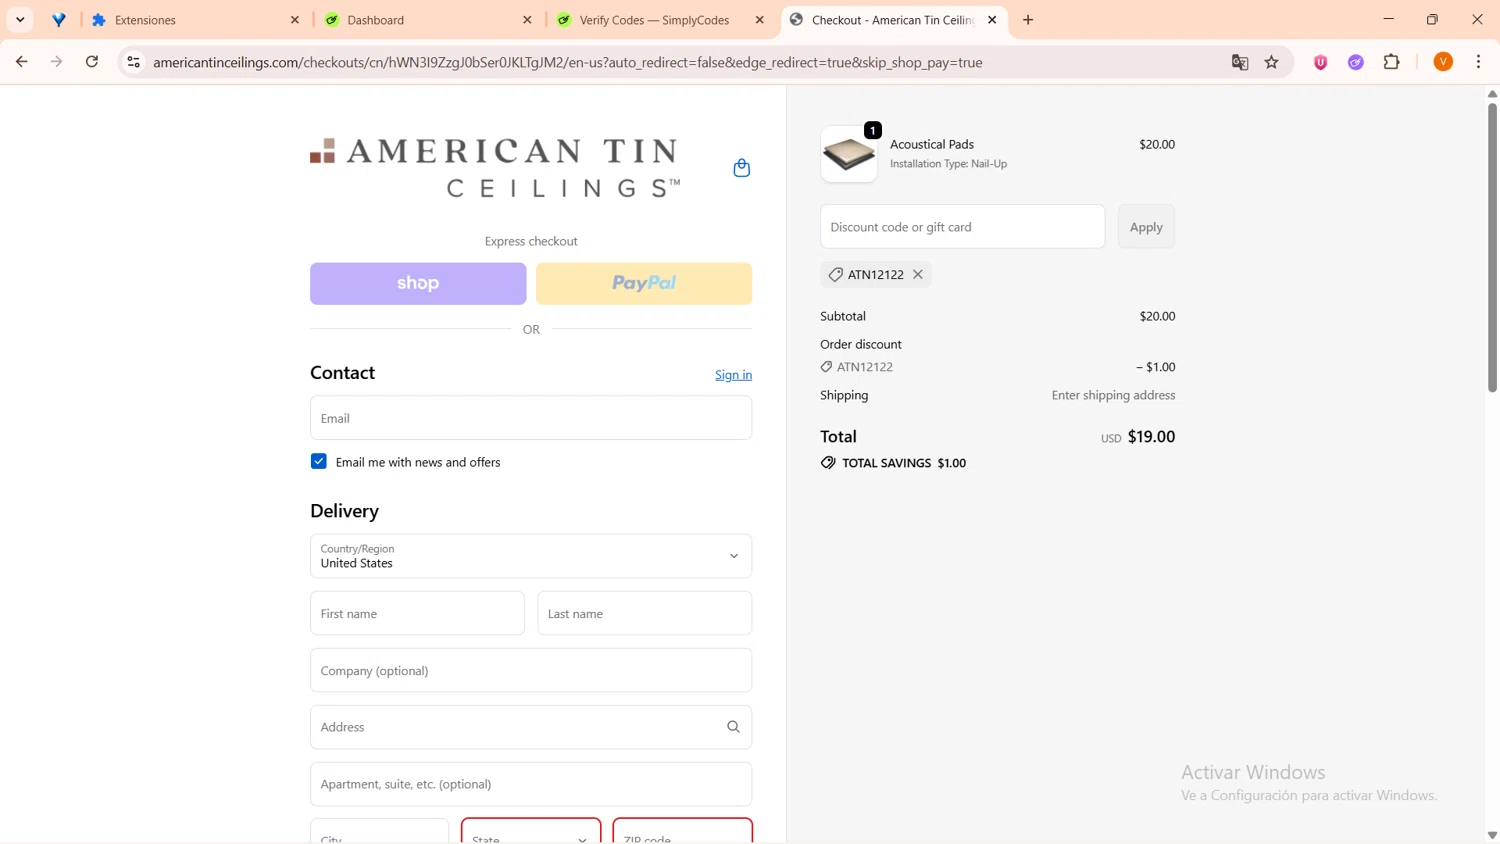Switch to Verify Codes — SimplyCodes tab
This screenshot has height=844, width=1500.
[662, 20]
